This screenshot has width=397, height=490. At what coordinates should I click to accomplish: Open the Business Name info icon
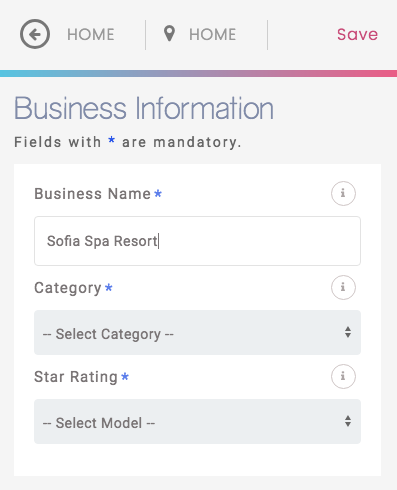tap(343, 193)
